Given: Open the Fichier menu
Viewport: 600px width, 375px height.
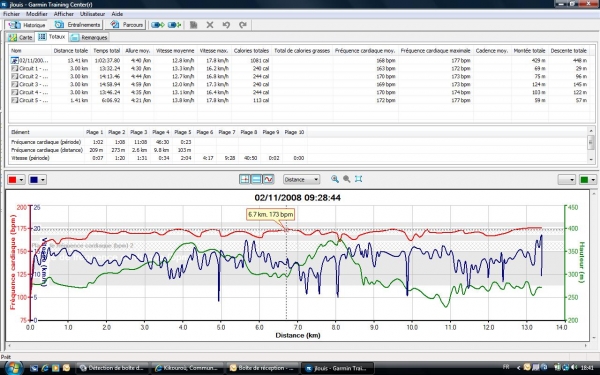Looking at the screenshot, I should pos(11,14).
